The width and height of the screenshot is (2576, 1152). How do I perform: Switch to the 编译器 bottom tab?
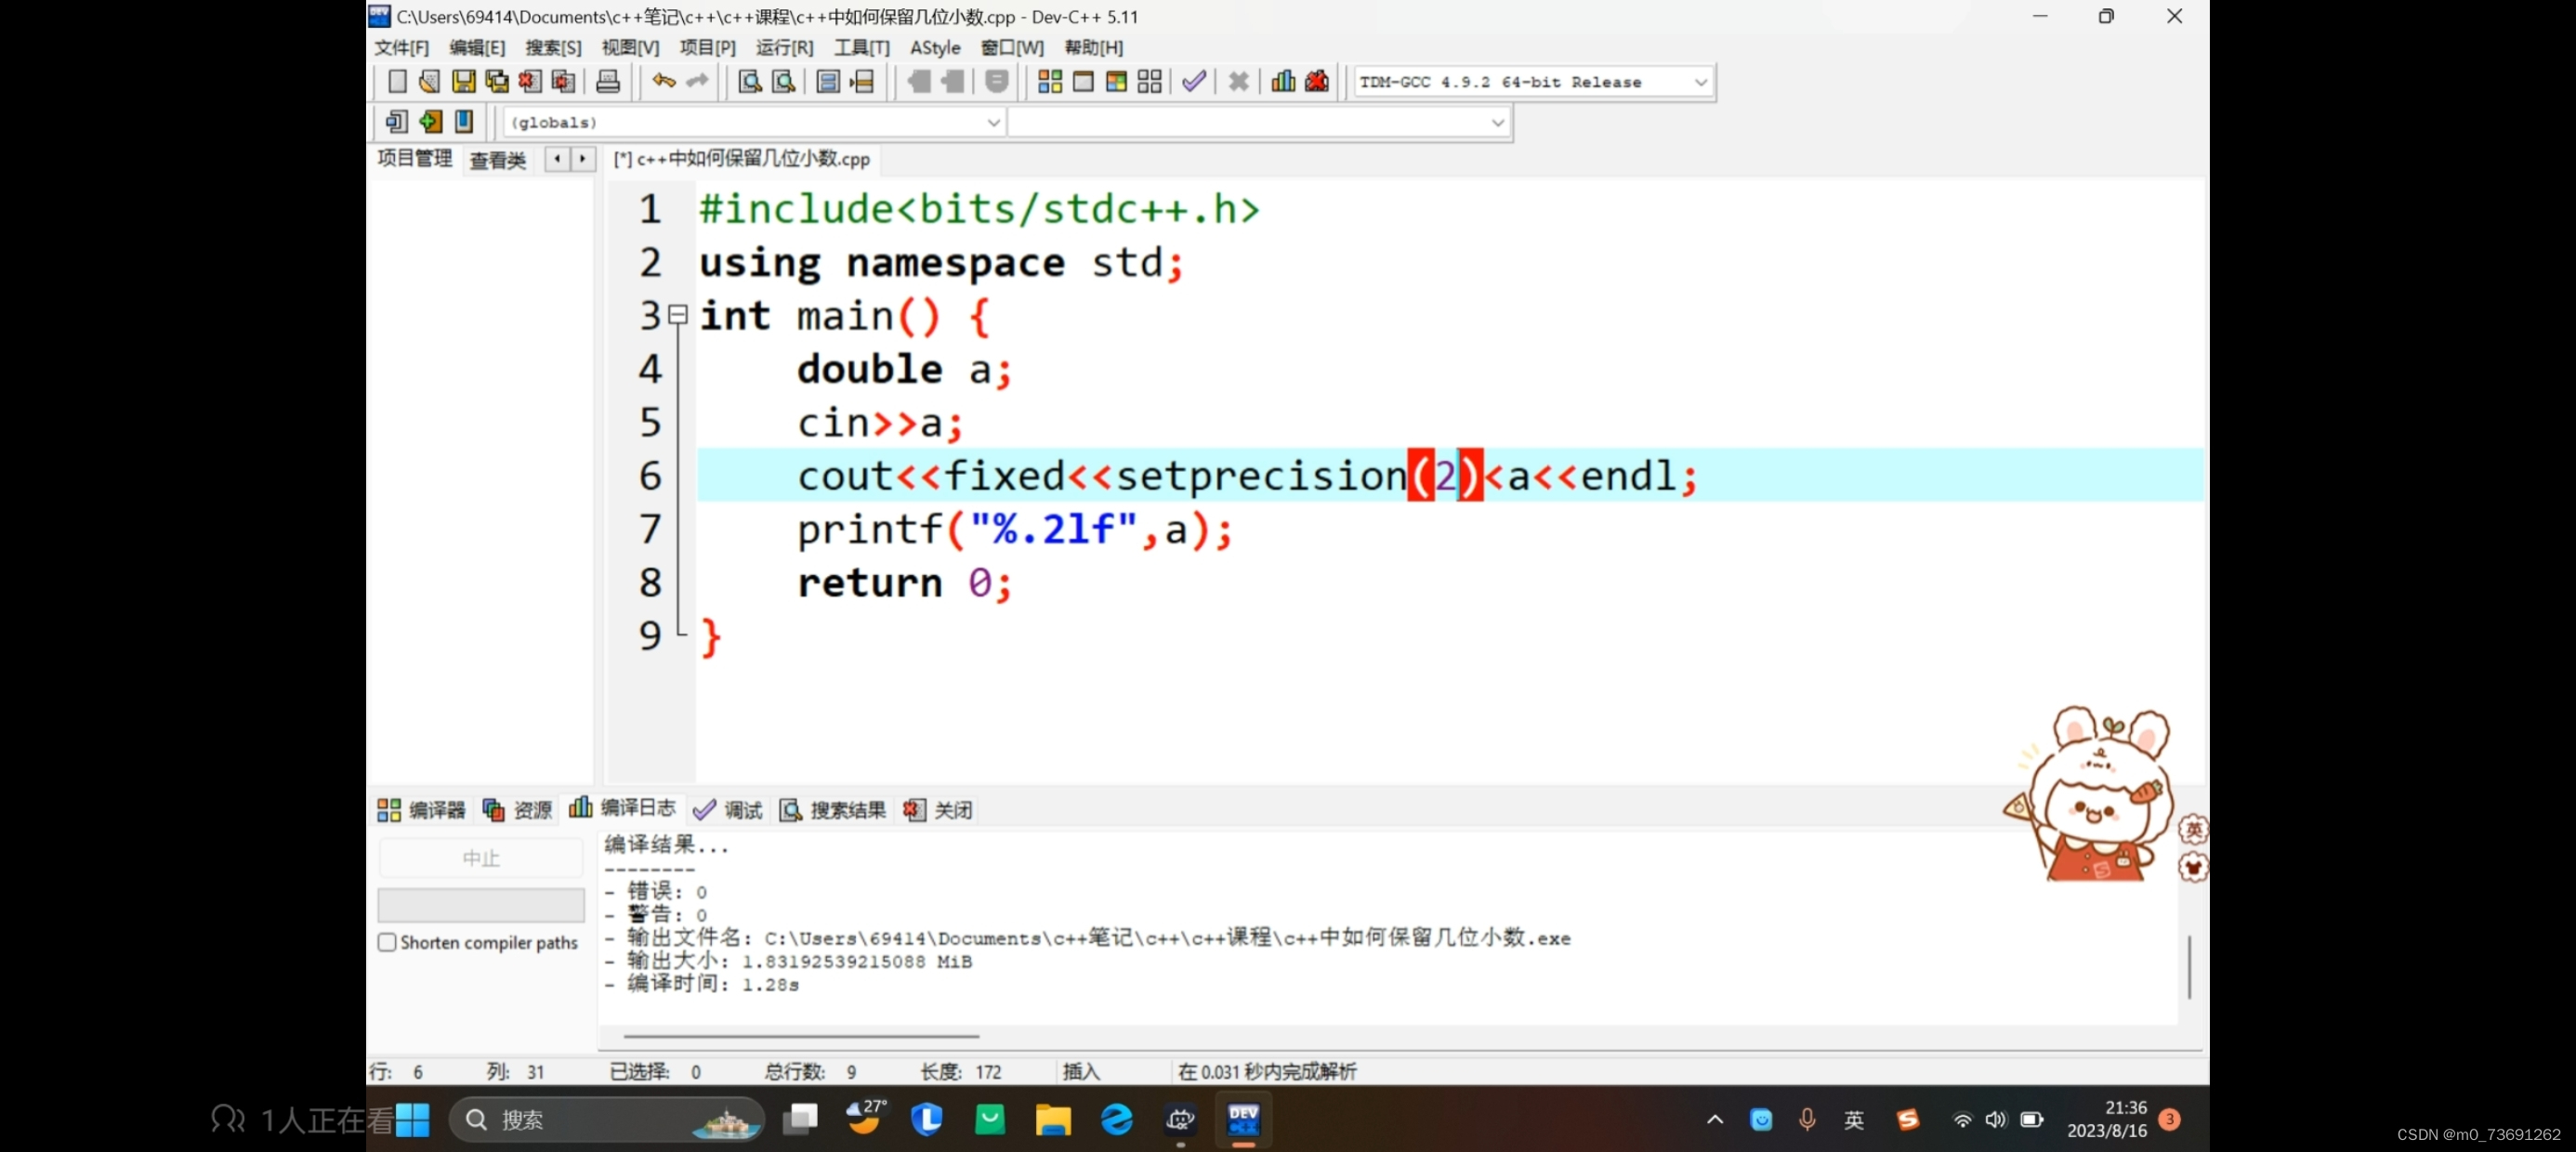pos(422,810)
